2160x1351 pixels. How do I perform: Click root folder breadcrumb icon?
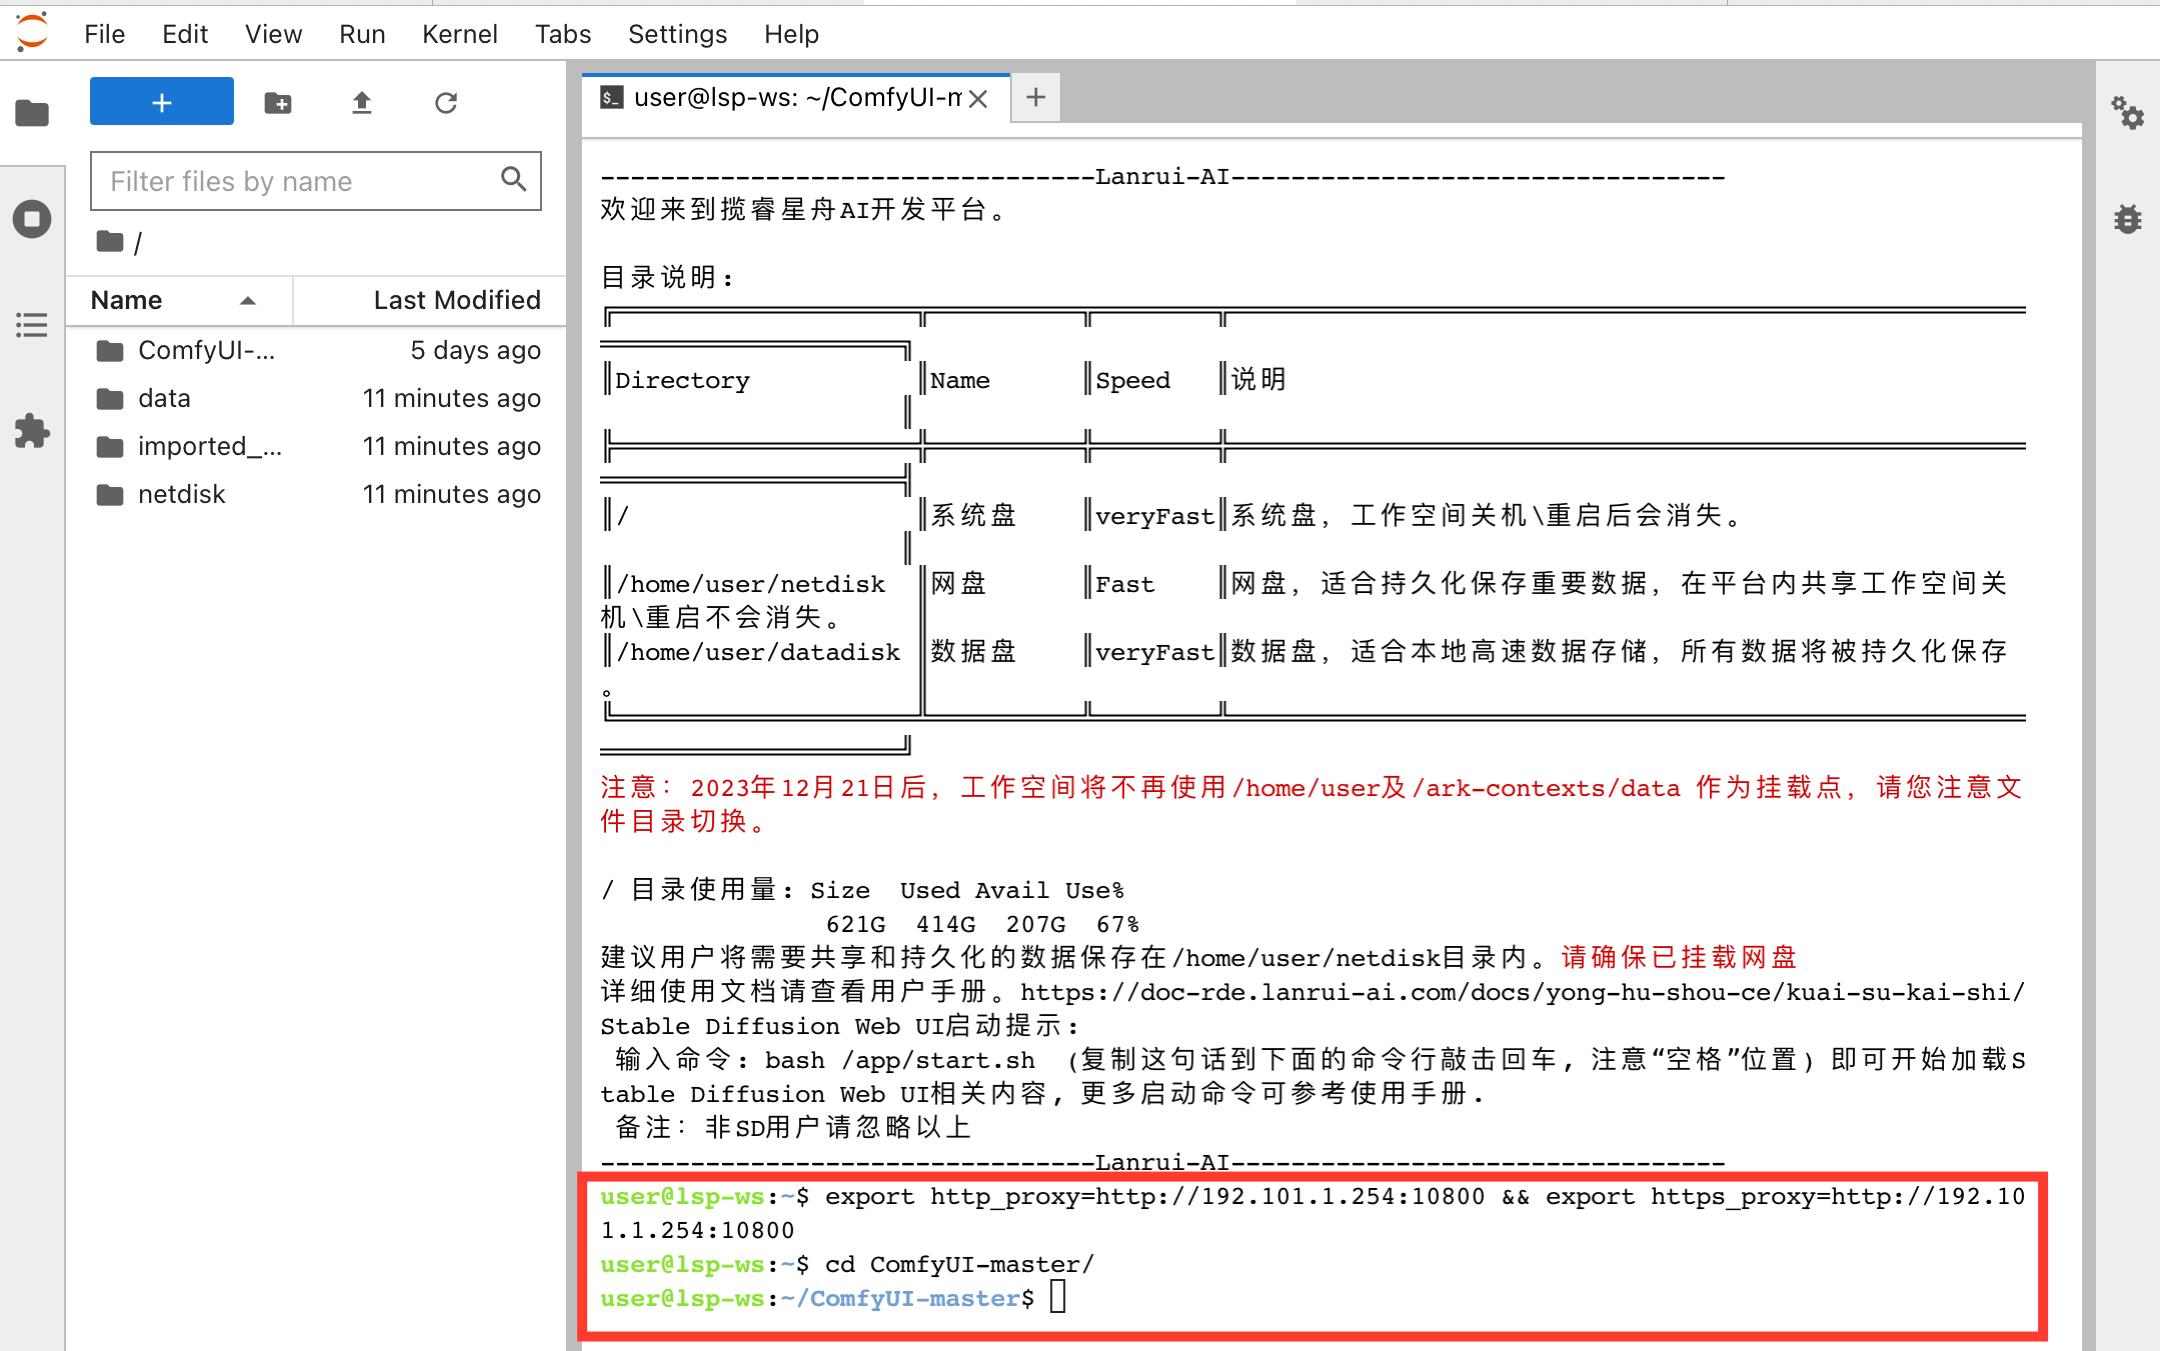pyautogui.click(x=110, y=242)
